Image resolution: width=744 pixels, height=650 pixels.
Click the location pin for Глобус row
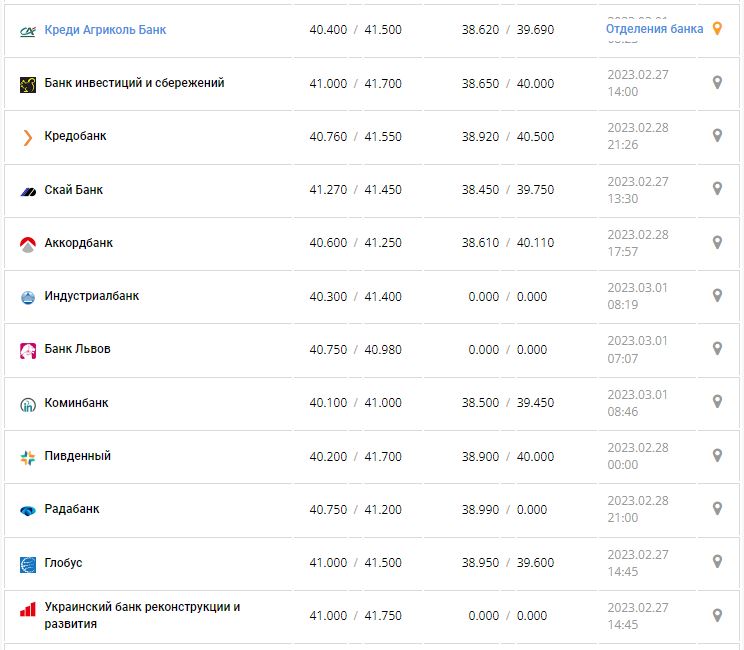717,561
